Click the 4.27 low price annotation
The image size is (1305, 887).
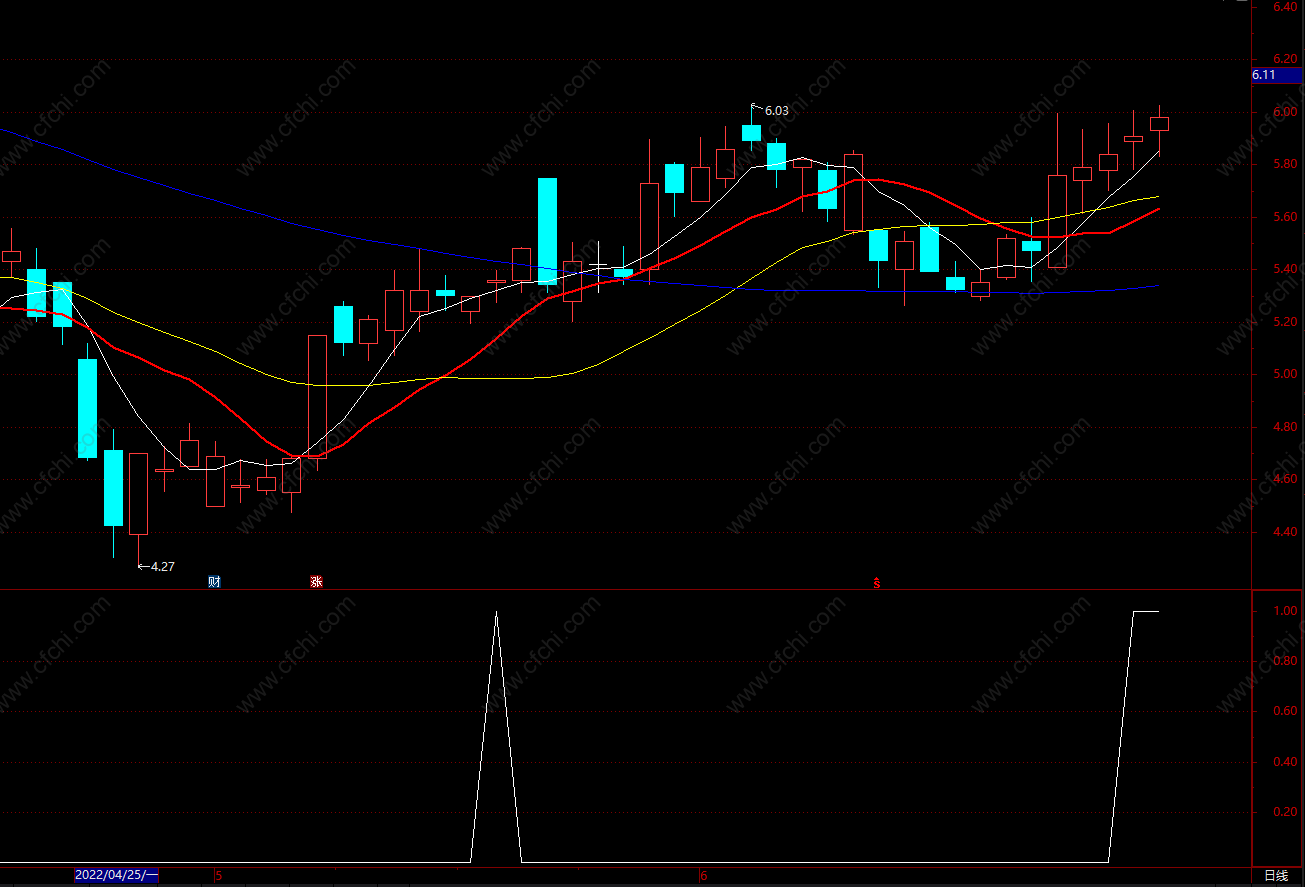point(162,566)
